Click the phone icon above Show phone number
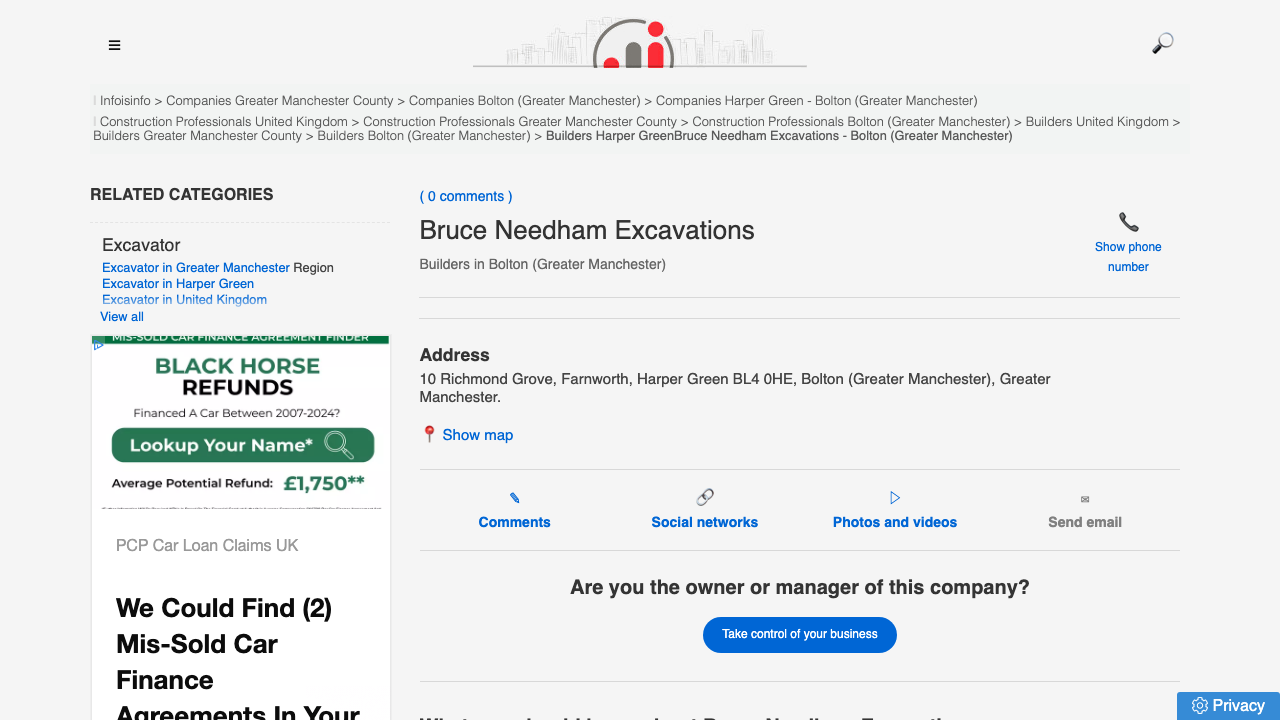 tap(1128, 221)
